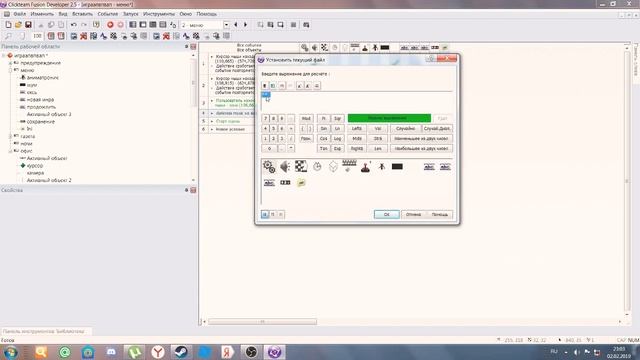The image size is (640, 360).
Task: Click the Left$ string function button
Action: coord(357,129)
